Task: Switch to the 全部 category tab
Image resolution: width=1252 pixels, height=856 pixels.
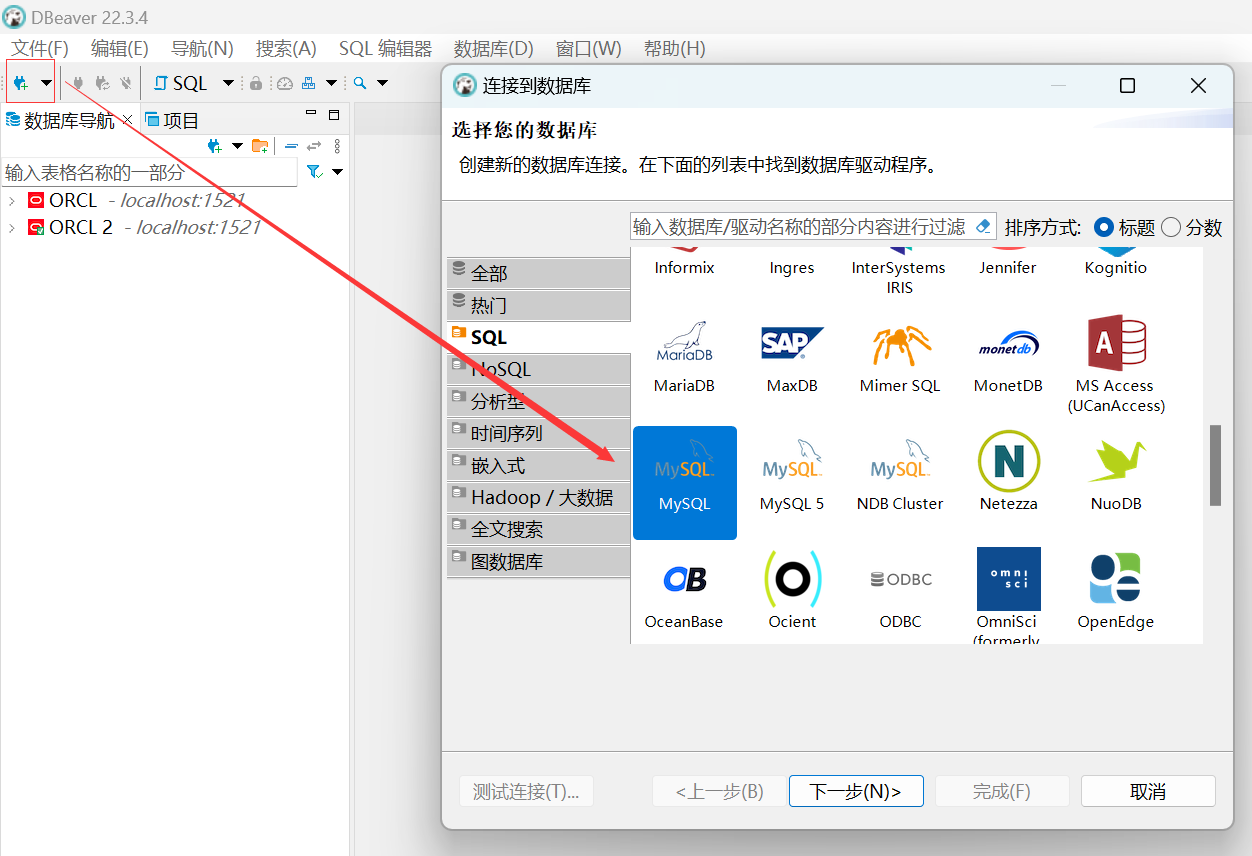Action: (x=538, y=273)
